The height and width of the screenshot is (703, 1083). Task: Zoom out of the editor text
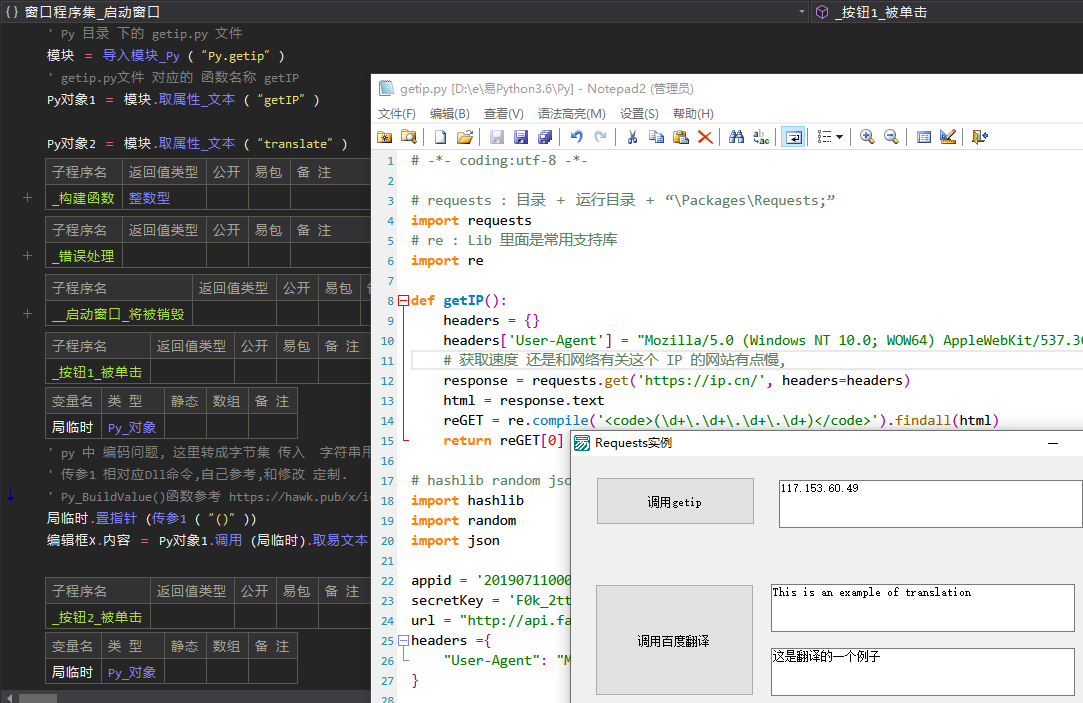[892, 137]
